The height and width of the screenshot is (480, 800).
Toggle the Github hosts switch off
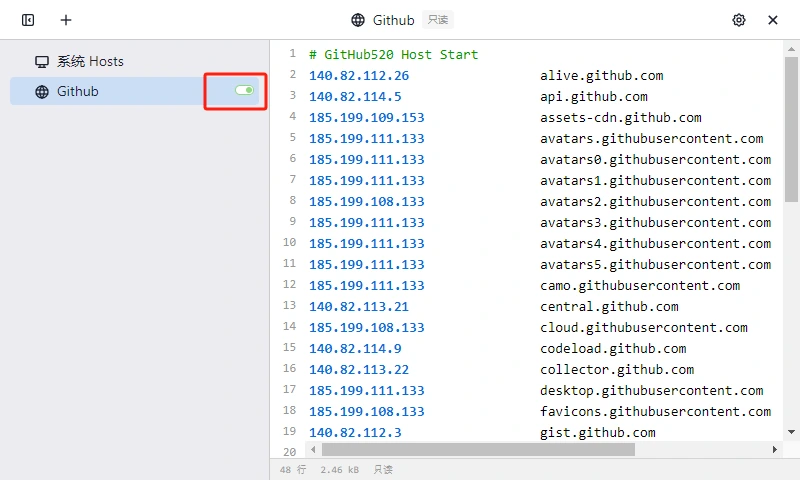click(244, 90)
